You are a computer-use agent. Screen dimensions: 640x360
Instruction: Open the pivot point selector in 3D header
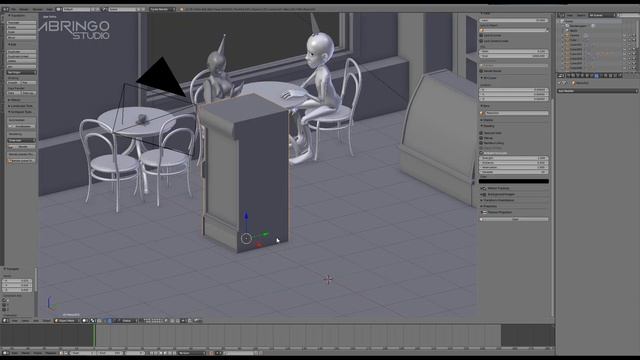(x=93, y=320)
